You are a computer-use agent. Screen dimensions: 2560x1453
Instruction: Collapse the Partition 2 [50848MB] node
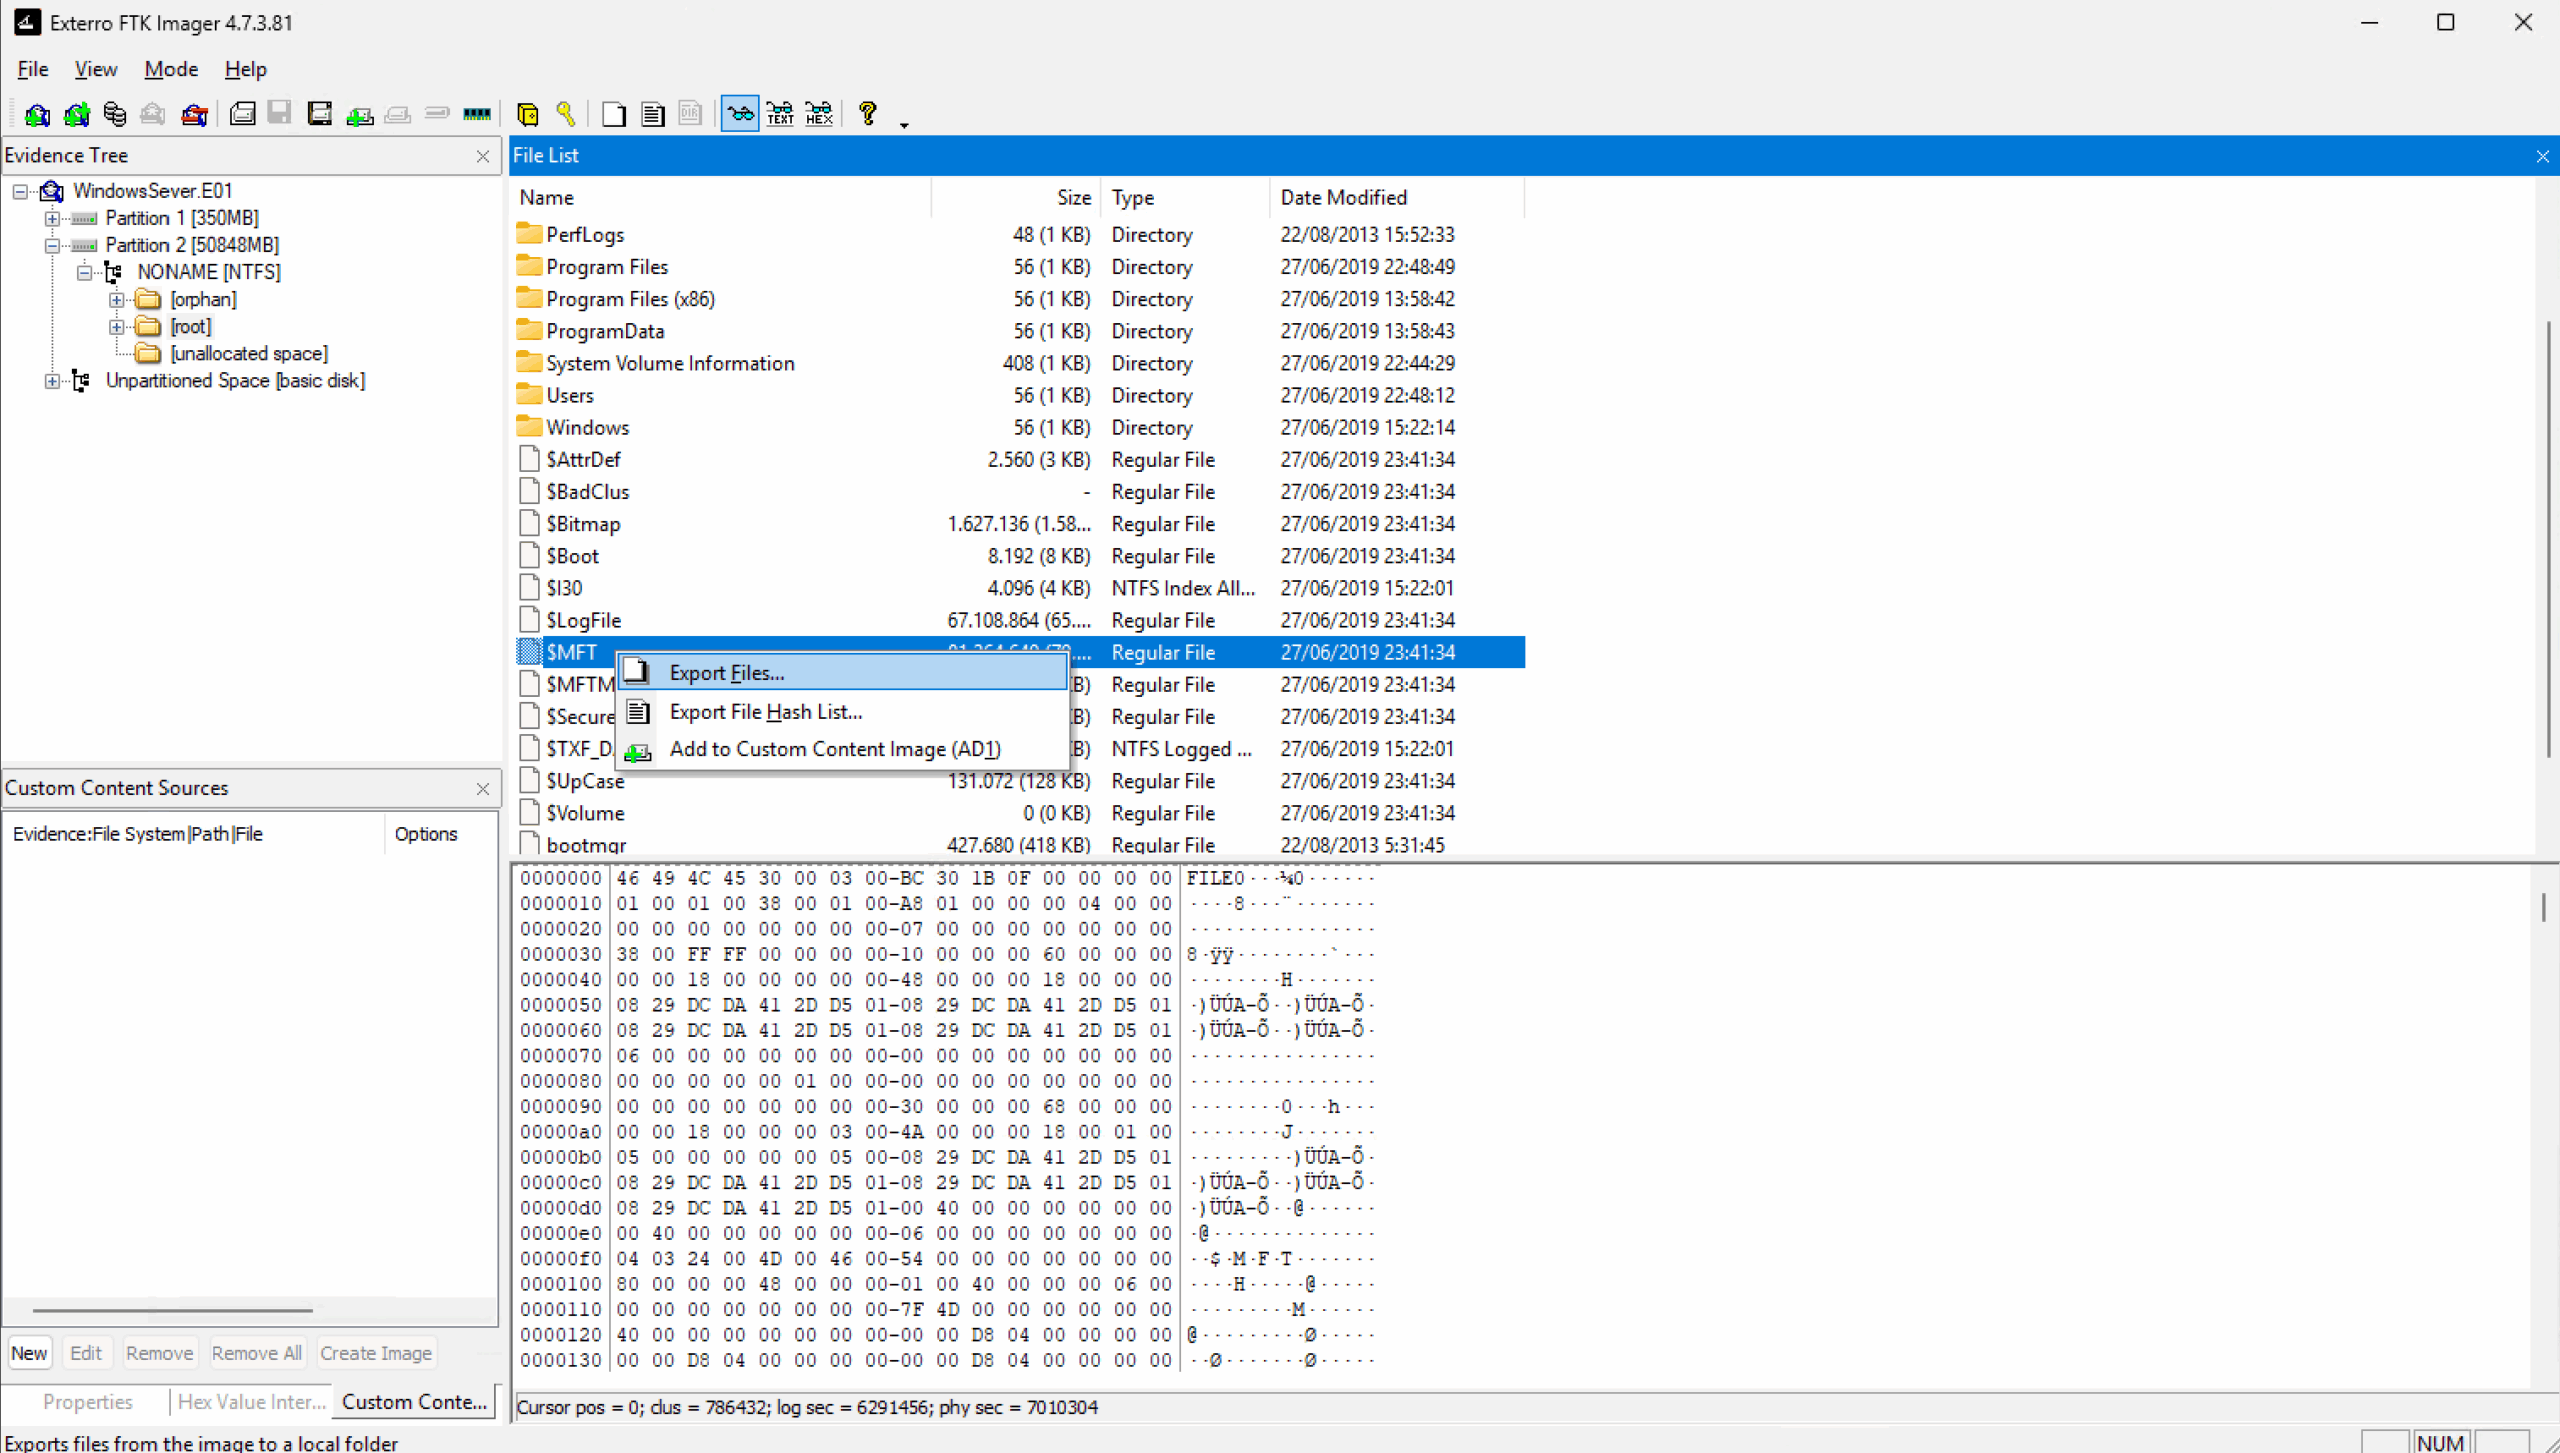[52, 245]
